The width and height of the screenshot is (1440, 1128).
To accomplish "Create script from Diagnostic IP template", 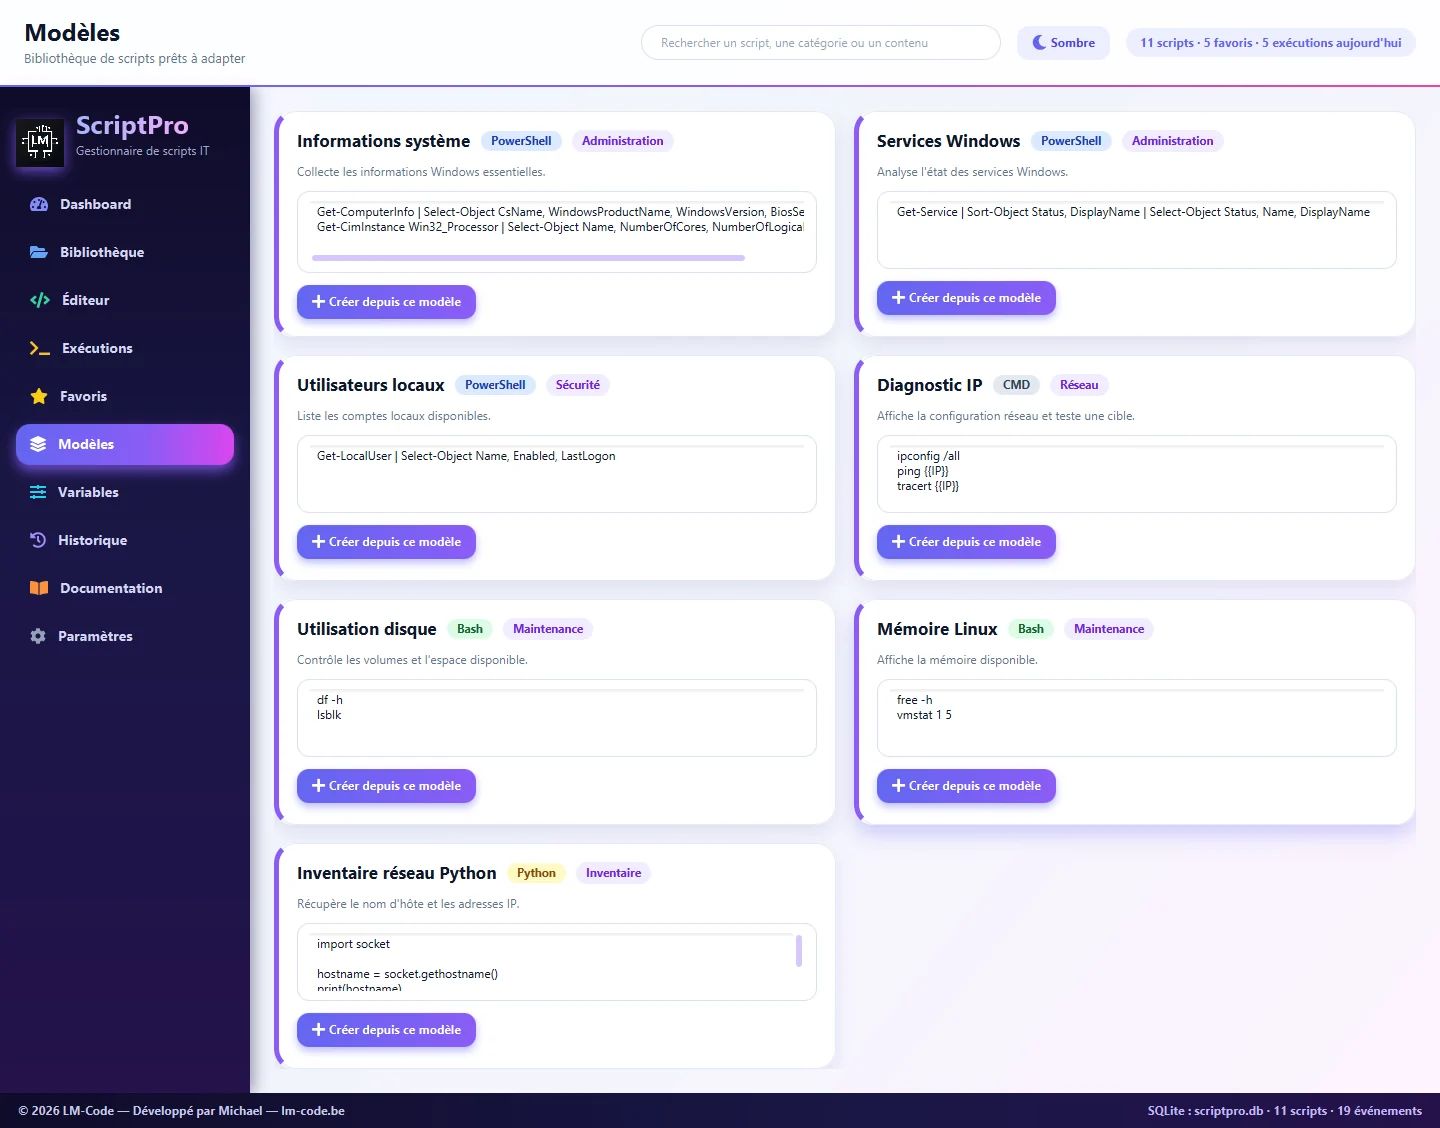I will pyautogui.click(x=966, y=542).
